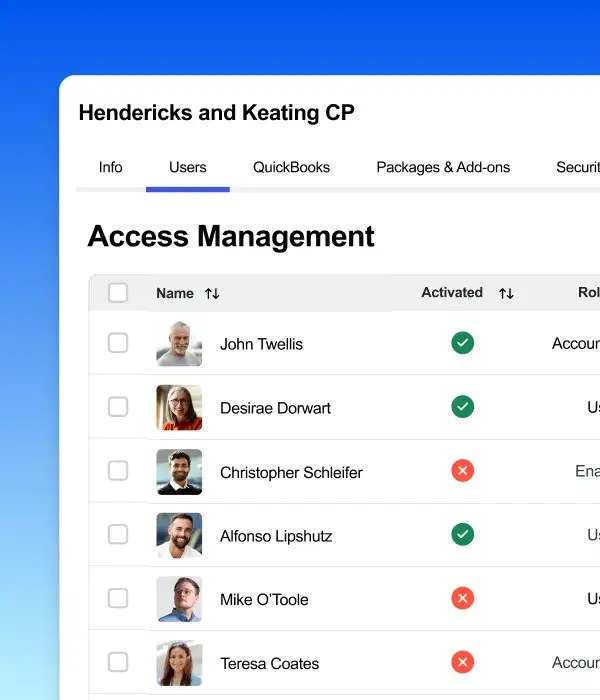Click John Twellis green activated checkmark
Image resolution: width=600 pixels, height=700 pixels.
(x=462, y=343)
